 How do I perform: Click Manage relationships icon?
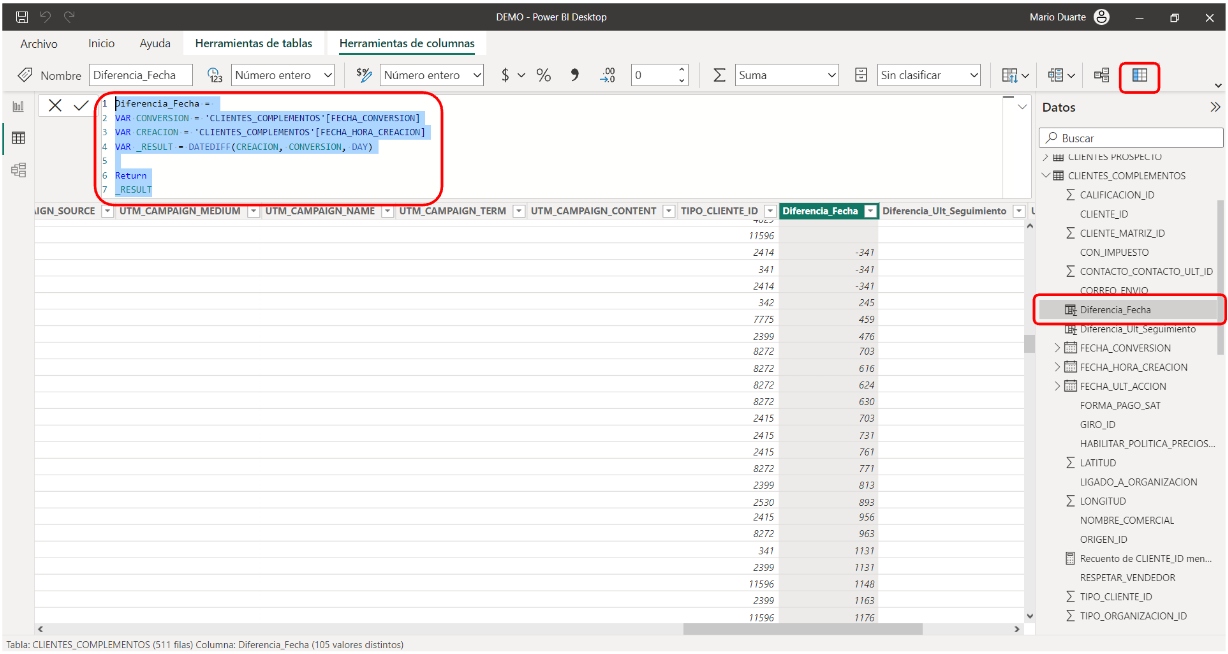click(1101, 75)
